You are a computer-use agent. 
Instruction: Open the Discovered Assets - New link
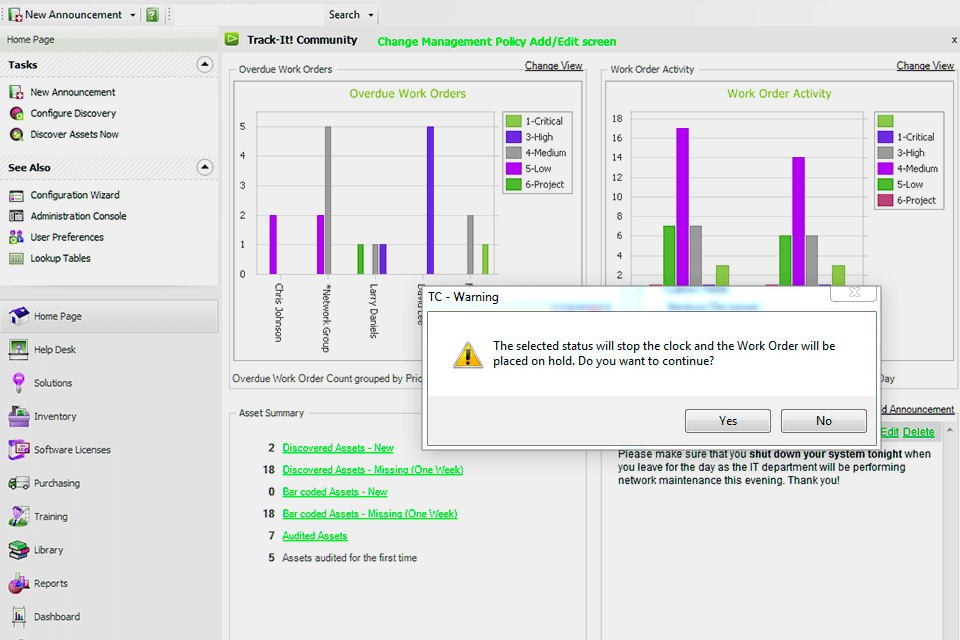click(x=338, y=447)
